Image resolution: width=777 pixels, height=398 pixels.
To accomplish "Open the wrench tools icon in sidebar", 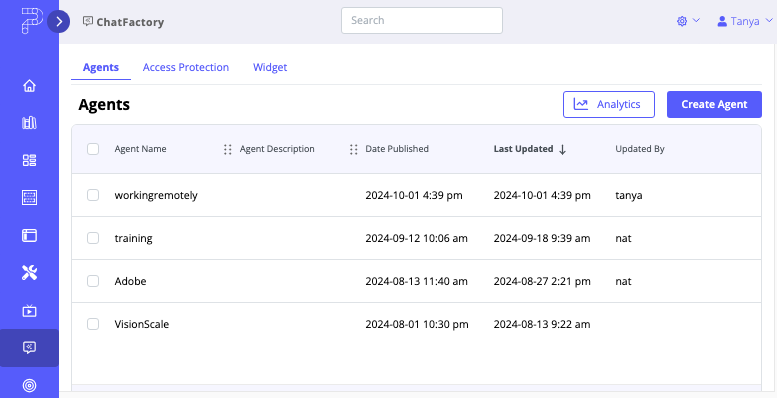I will pyautogui.click(x=29, y=272).
